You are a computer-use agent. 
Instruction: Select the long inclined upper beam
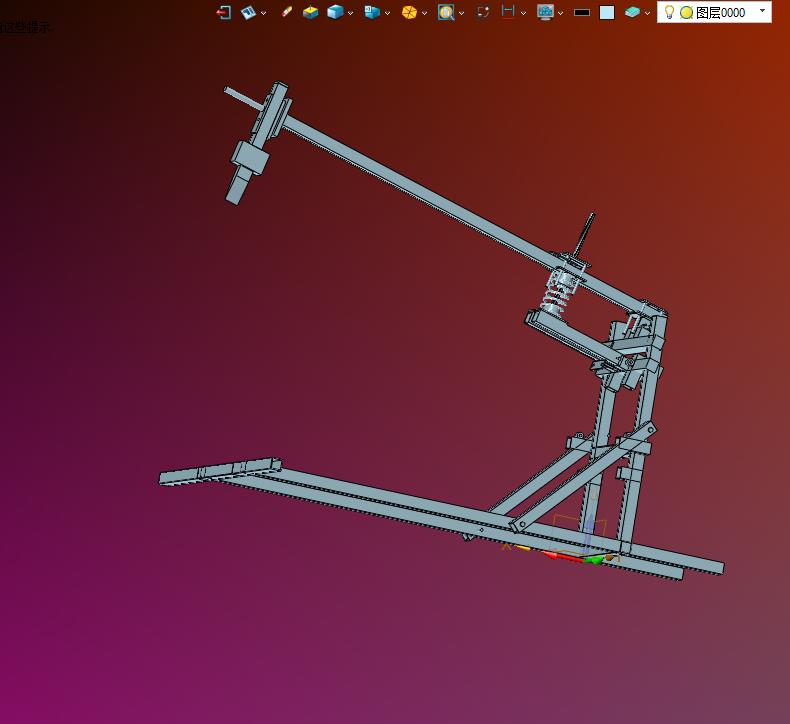click(x=418, y=191)
